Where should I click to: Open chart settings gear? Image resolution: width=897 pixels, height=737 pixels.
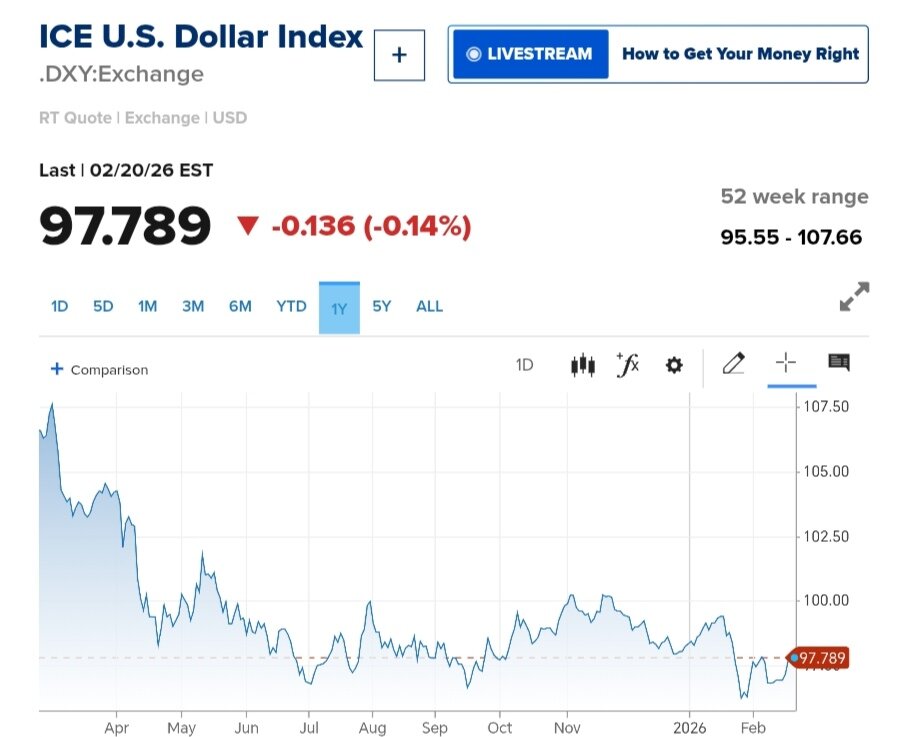point(674,365)
